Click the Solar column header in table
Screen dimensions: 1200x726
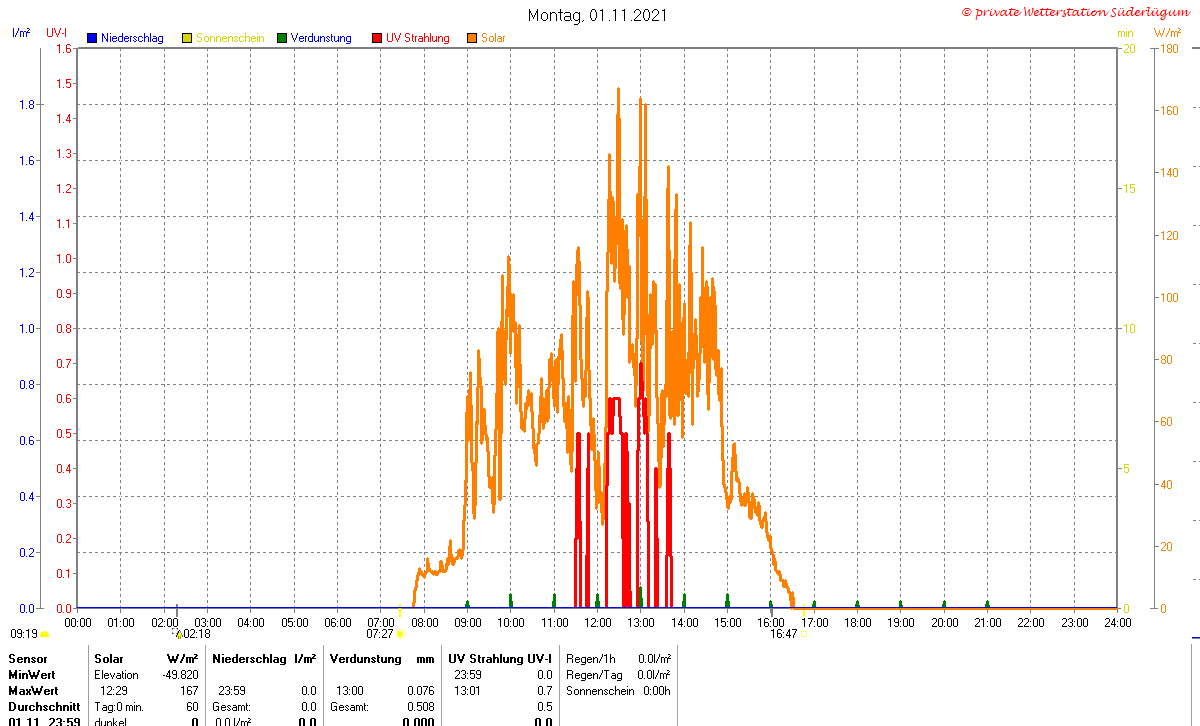(109, 659)
